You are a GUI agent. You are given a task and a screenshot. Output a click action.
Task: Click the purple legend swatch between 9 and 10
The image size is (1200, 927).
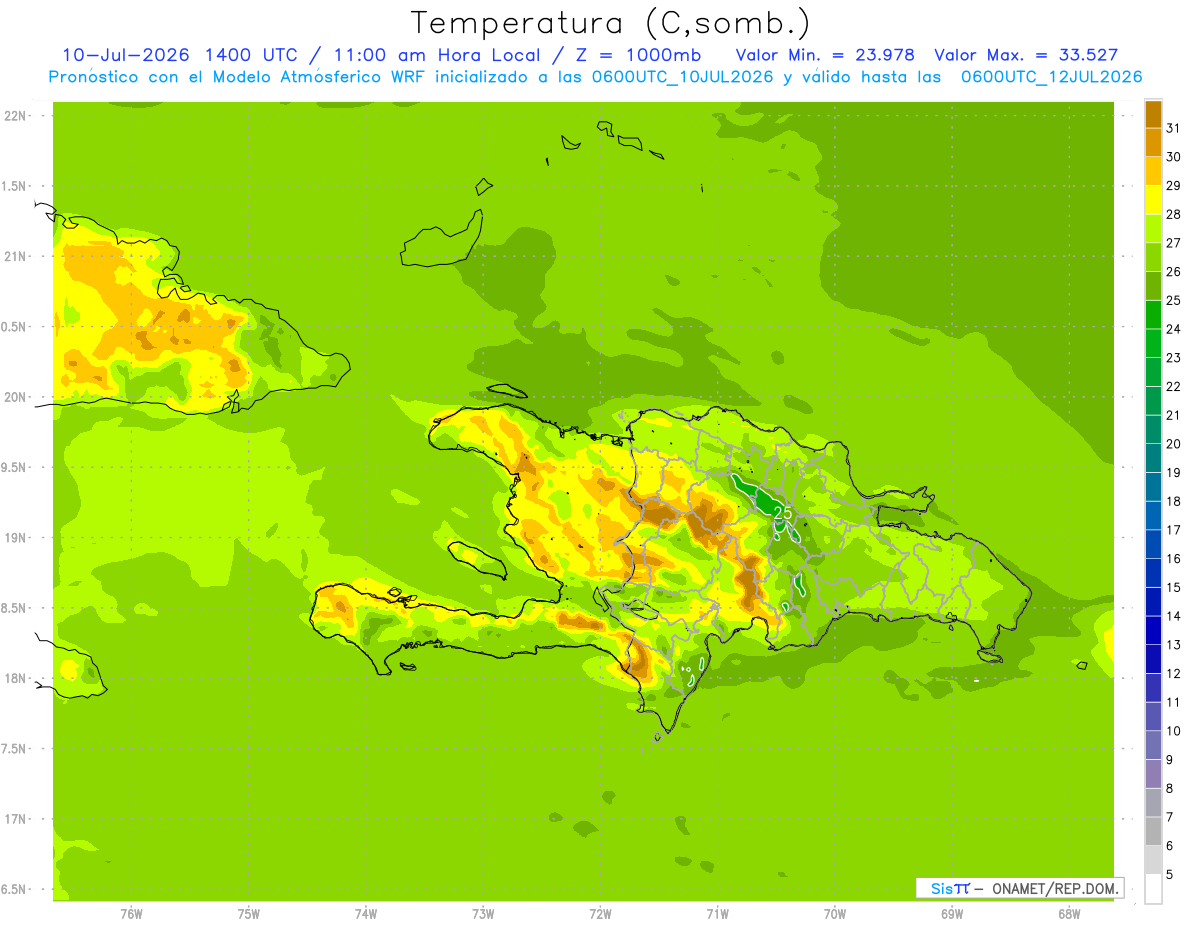point(1153,745)
